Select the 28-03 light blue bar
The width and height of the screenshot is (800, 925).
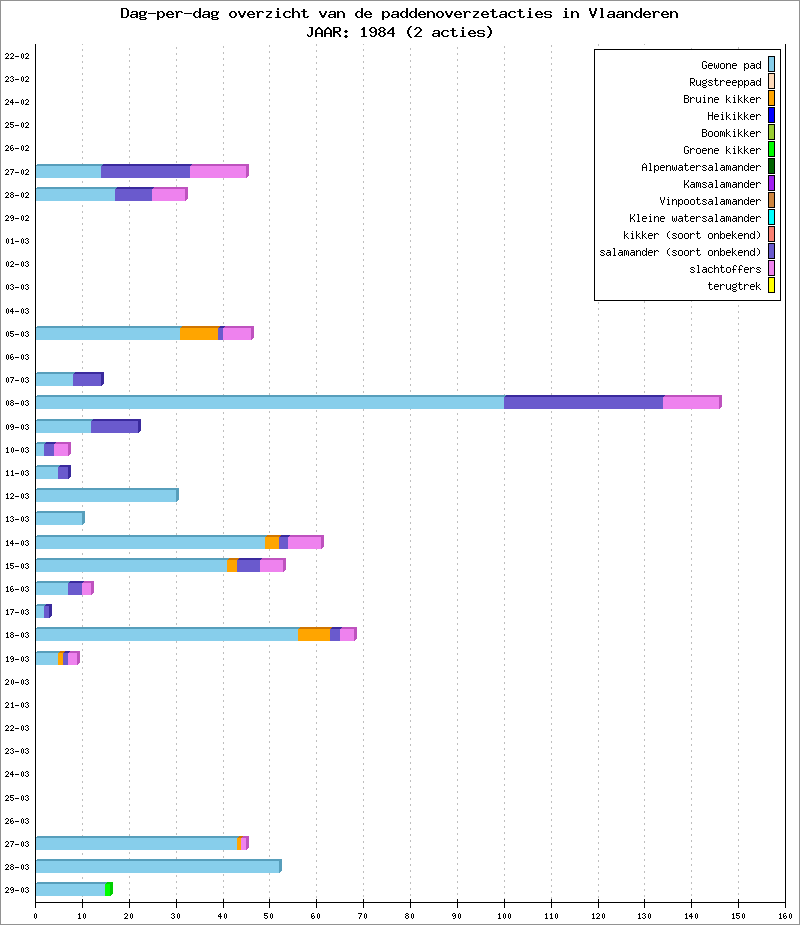[157, 866]
